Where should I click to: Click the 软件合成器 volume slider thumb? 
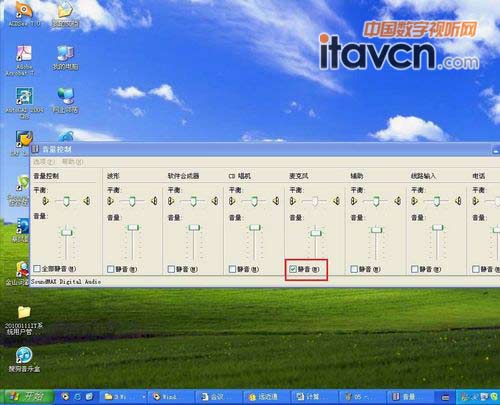tap(194, 228)
